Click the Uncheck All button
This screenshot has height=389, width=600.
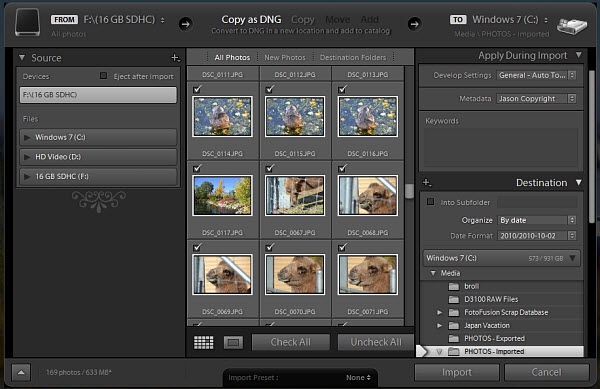(376, 342)
